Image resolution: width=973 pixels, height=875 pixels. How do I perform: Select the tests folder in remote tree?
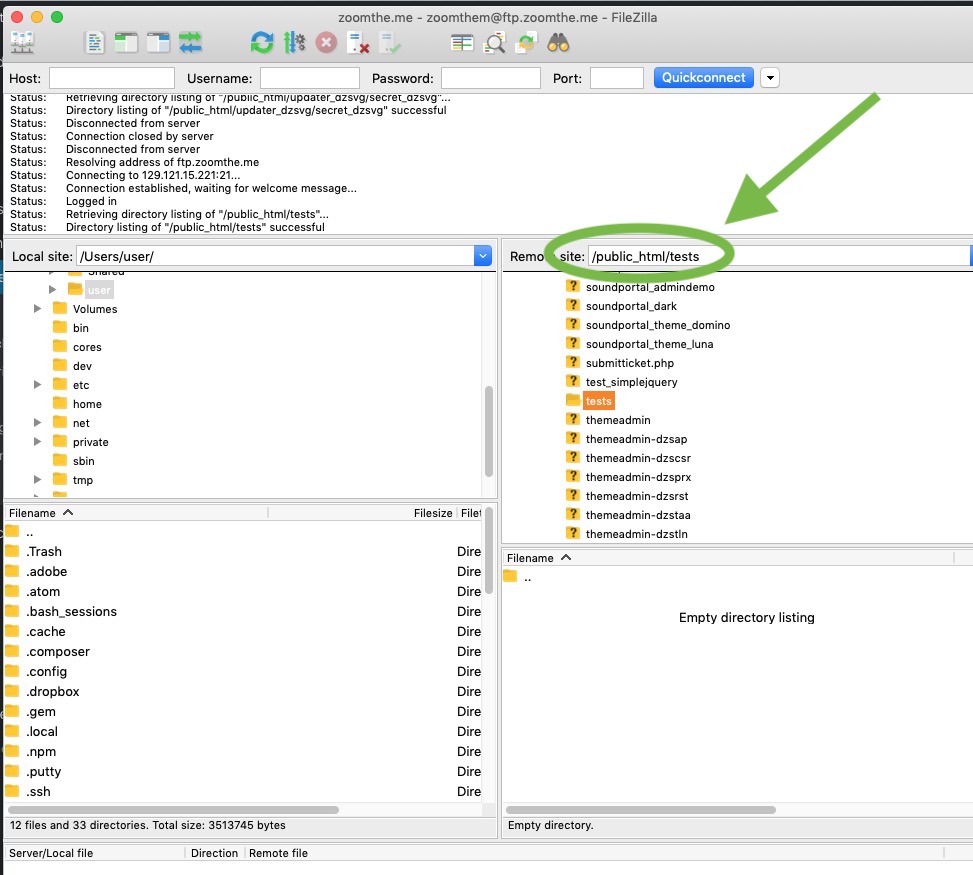point(599,402)
